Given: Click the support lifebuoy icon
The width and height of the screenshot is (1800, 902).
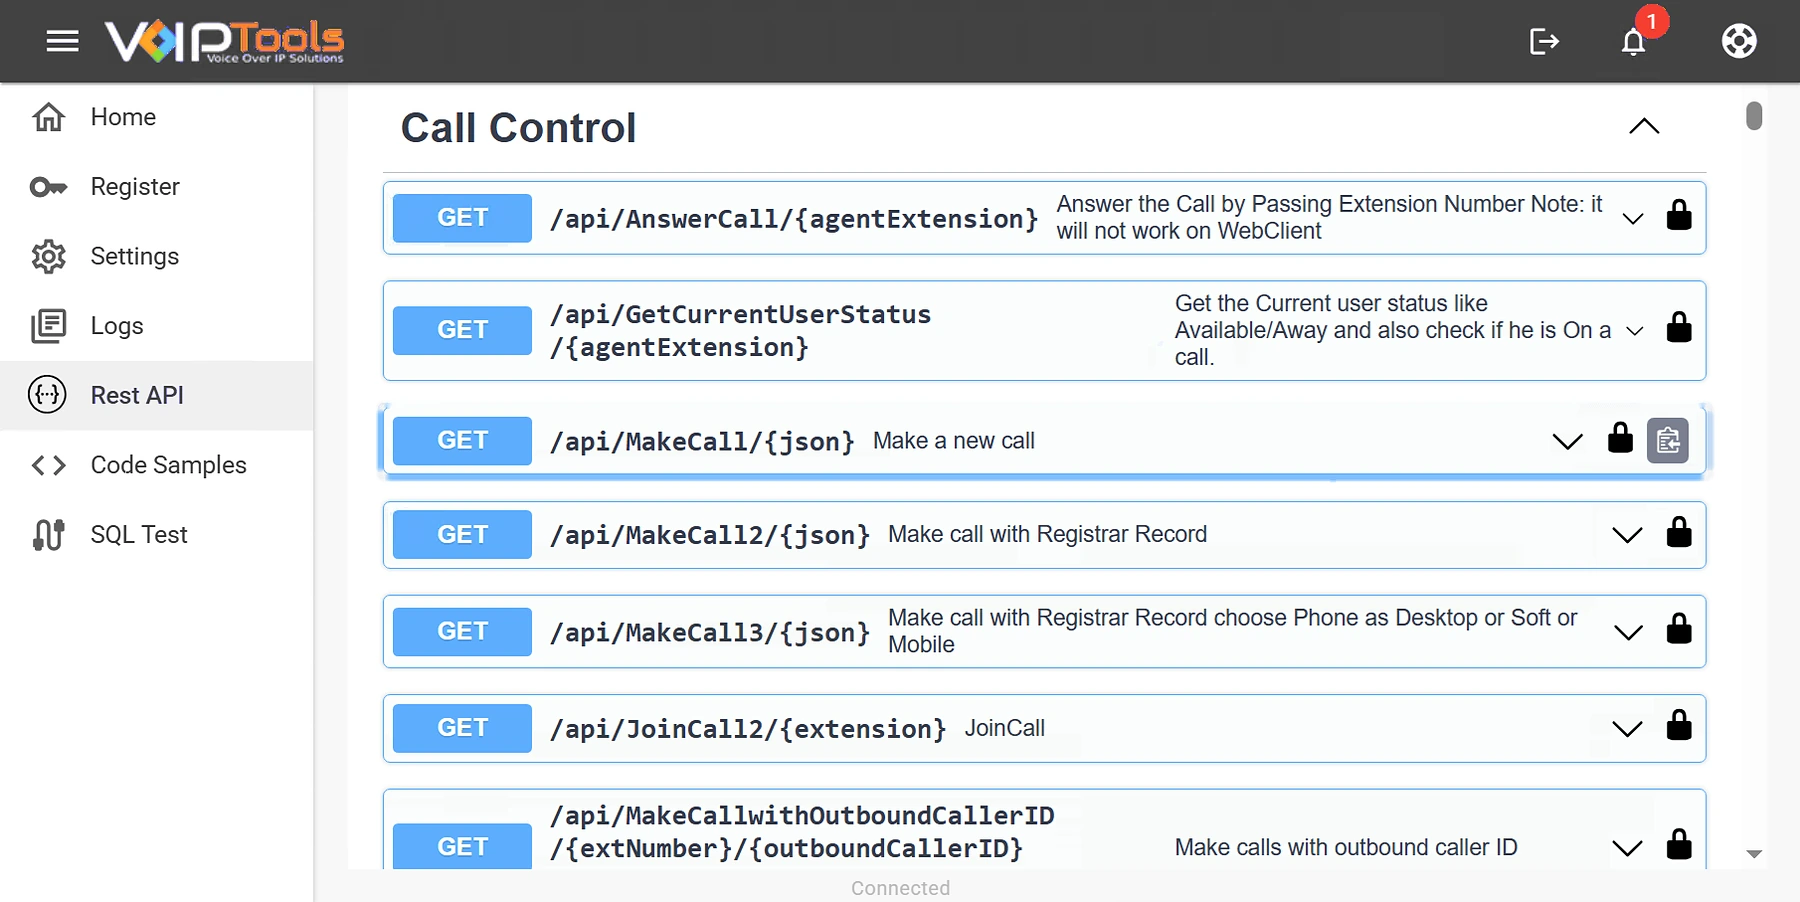Looking at the screenshot, I should [x=1739, y=41].
